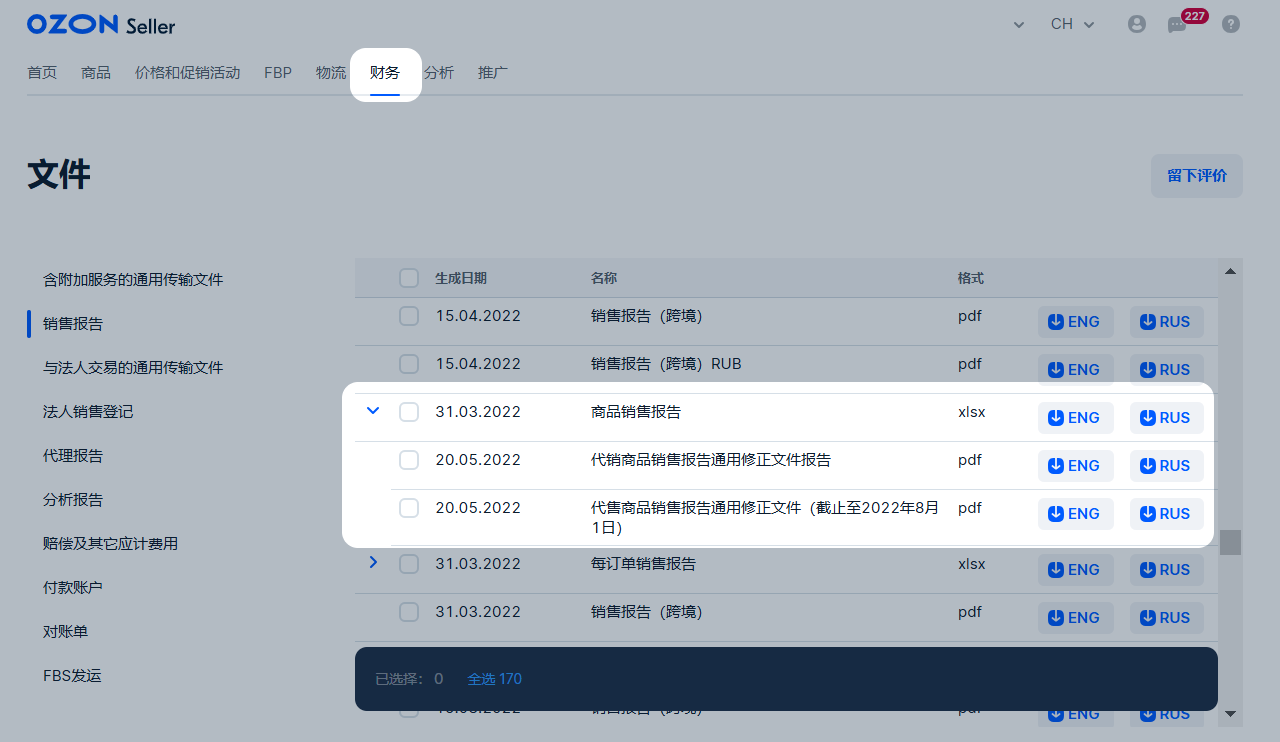Check the 15.04.2022 销售报告（跨境）pdf row checkbox
Image resolution: width=1280 pixels, height=742 pixels.
[409, 316]
